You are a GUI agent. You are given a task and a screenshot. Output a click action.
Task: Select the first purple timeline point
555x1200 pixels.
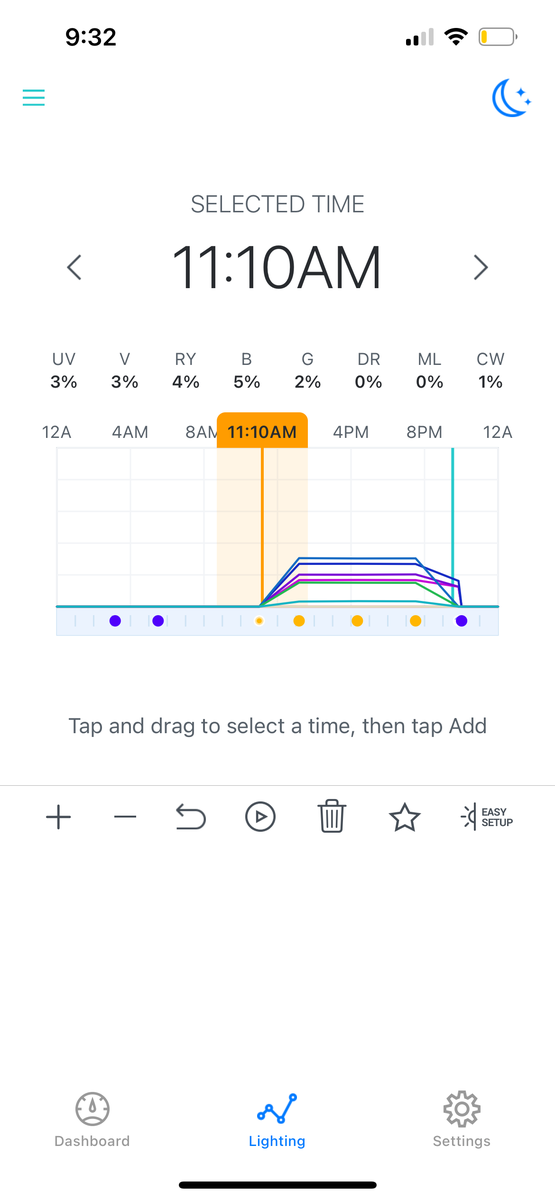click(115, 621)
